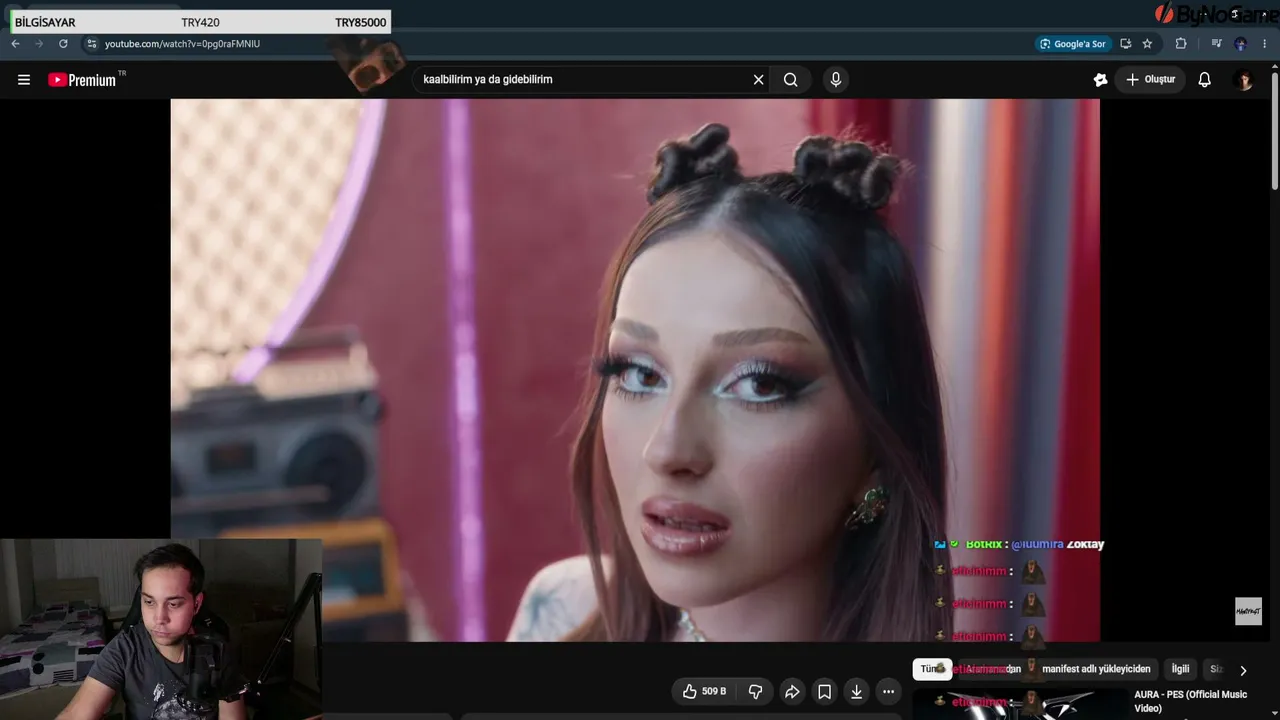Open the YouTube guide hamburger menu
The height and width of the screenshot is (720, 1280).
pyautogui.click(x=24, y=80)
